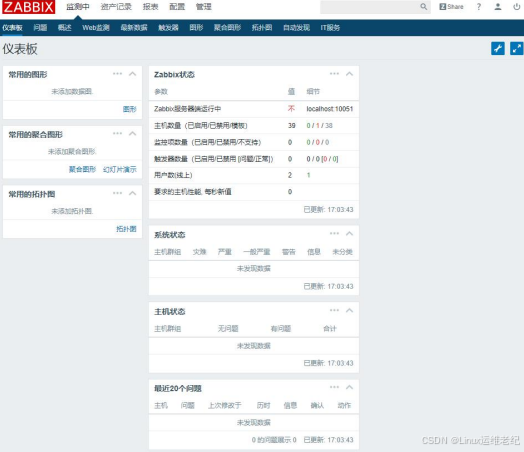Collapse the 最近20个问题 widget
The image size is (524, 452).
pyautogui.click(x=349, y=387)
